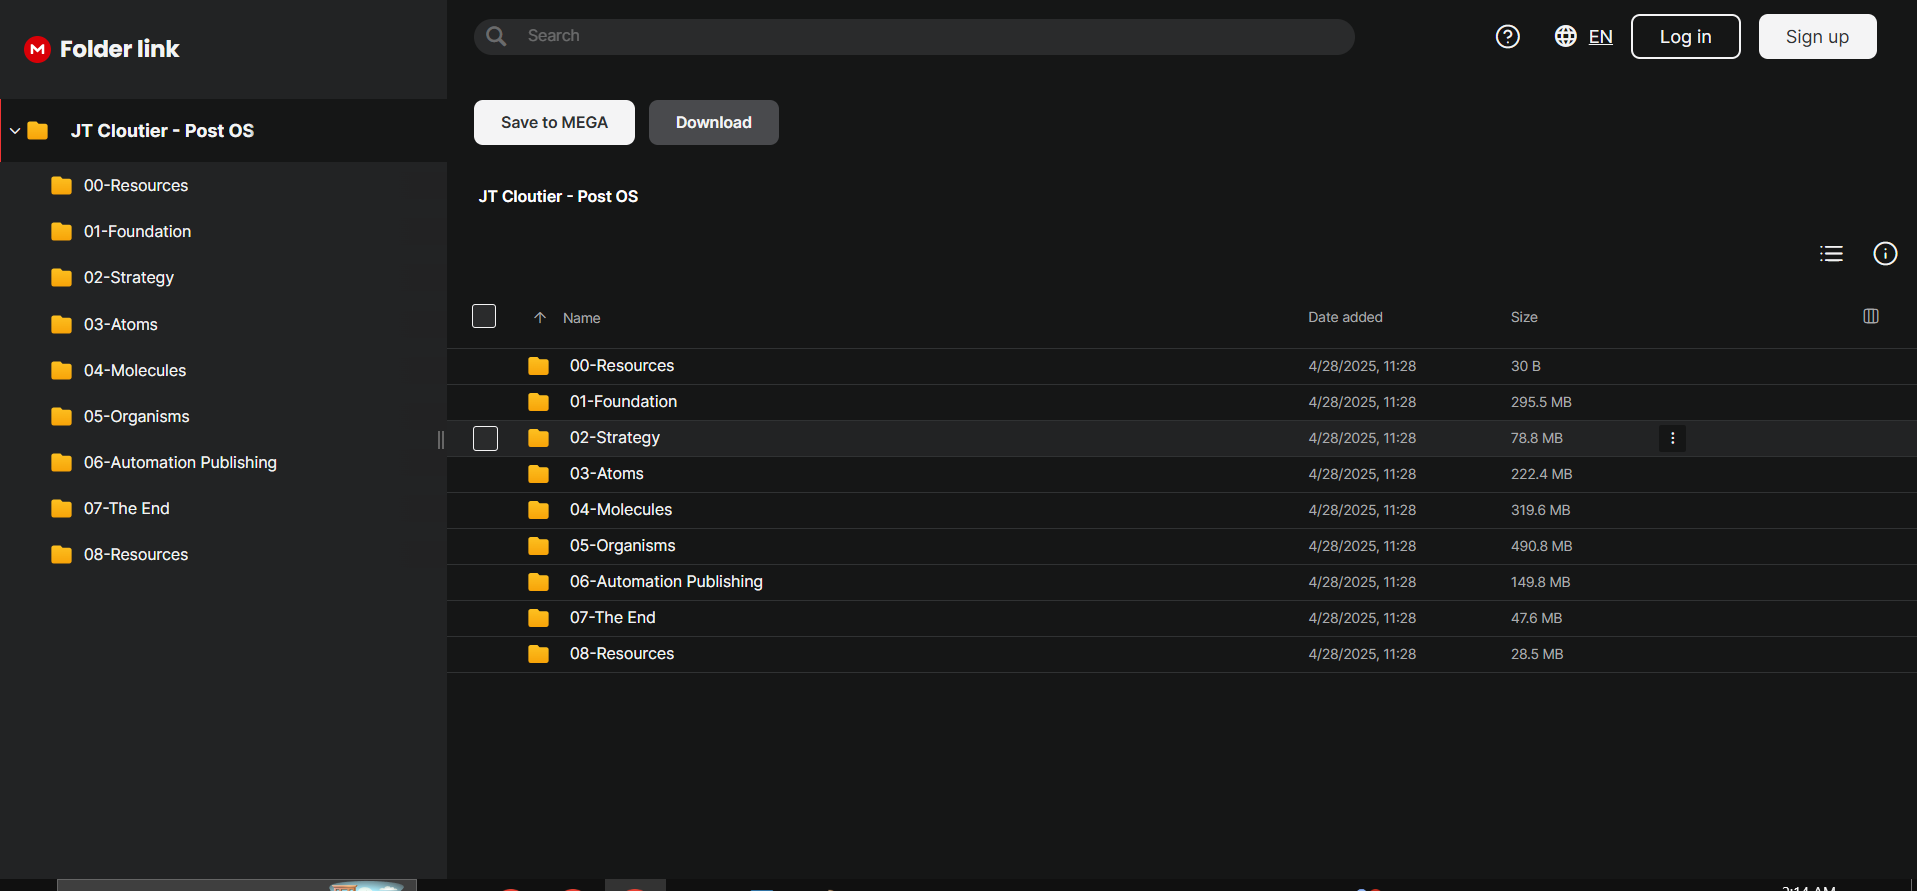Click the sort arrow beside Name
Viewport: 1917px width, 891px height.
tap(540, 318)
